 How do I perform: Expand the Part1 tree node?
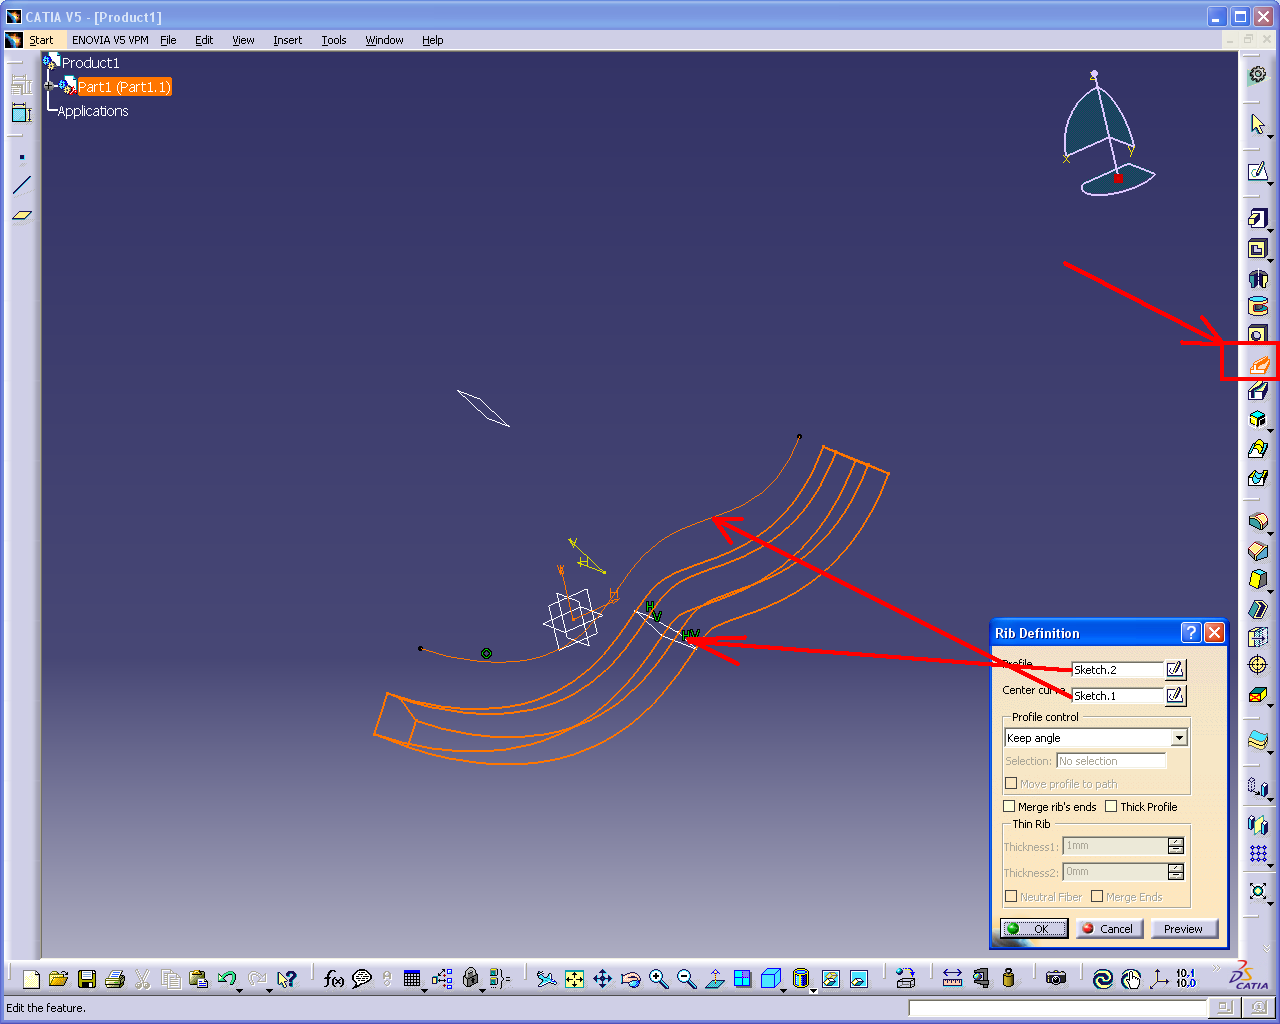[49, 86]
